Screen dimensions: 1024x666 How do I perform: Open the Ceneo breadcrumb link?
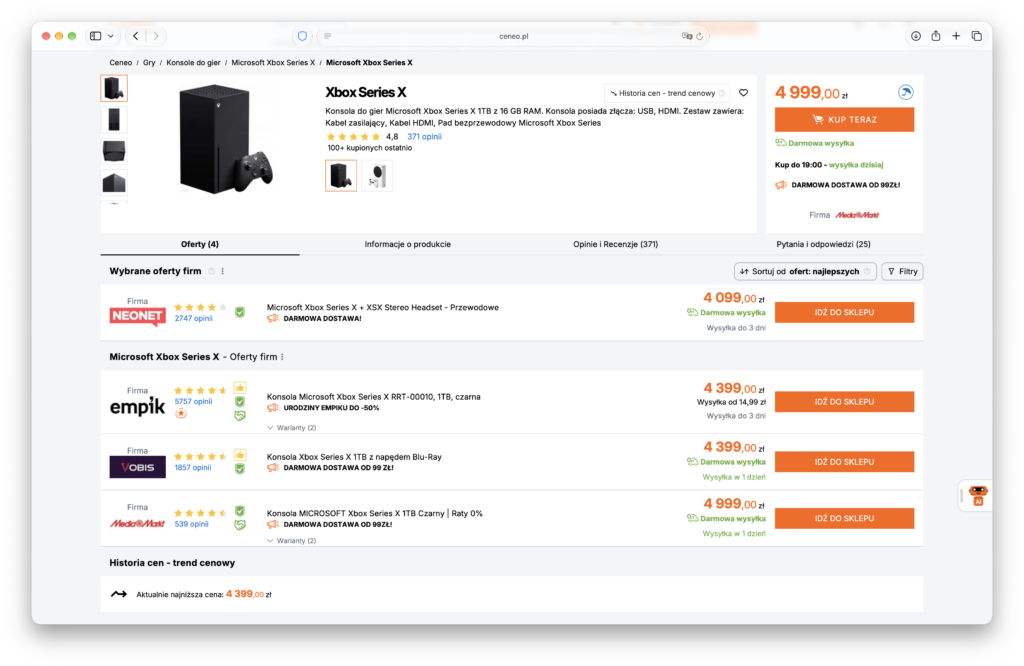(x=120, y=63)
